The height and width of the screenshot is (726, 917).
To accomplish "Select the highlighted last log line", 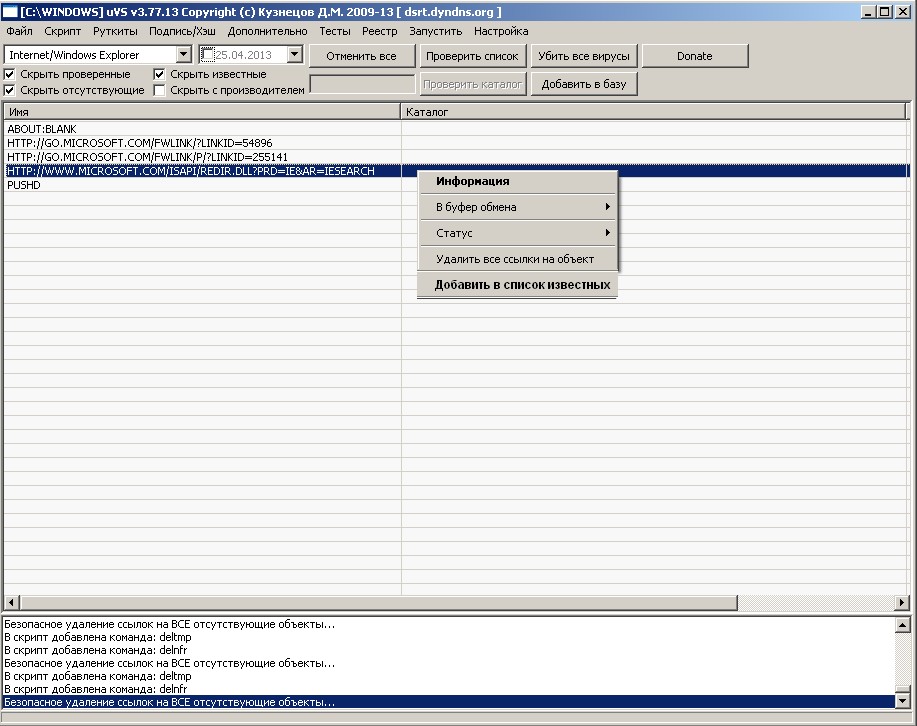I will (449, 702).
